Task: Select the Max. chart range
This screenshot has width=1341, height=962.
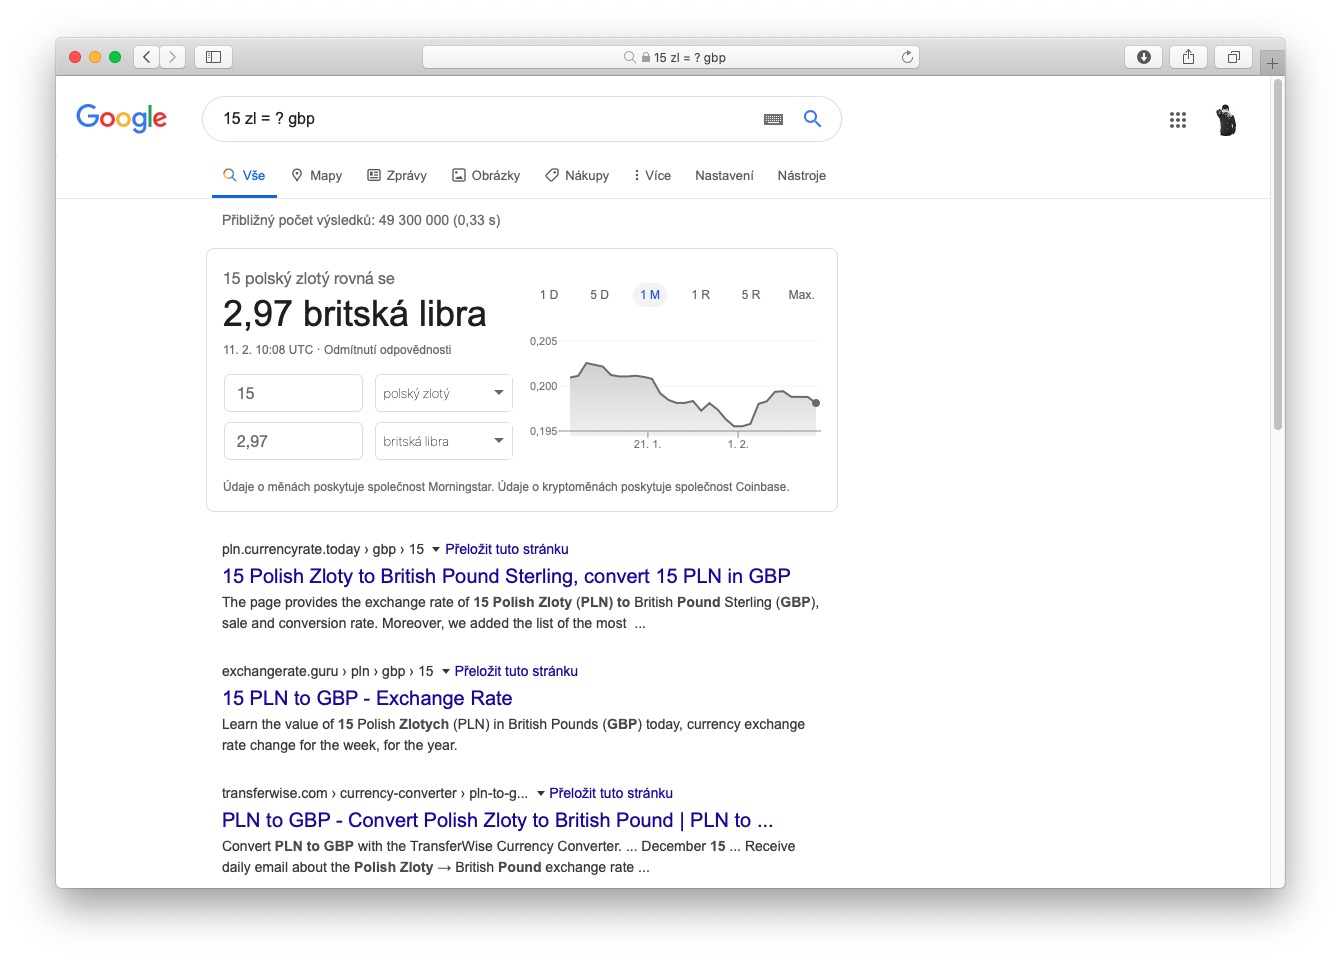Action: click(x=801, y=295)
